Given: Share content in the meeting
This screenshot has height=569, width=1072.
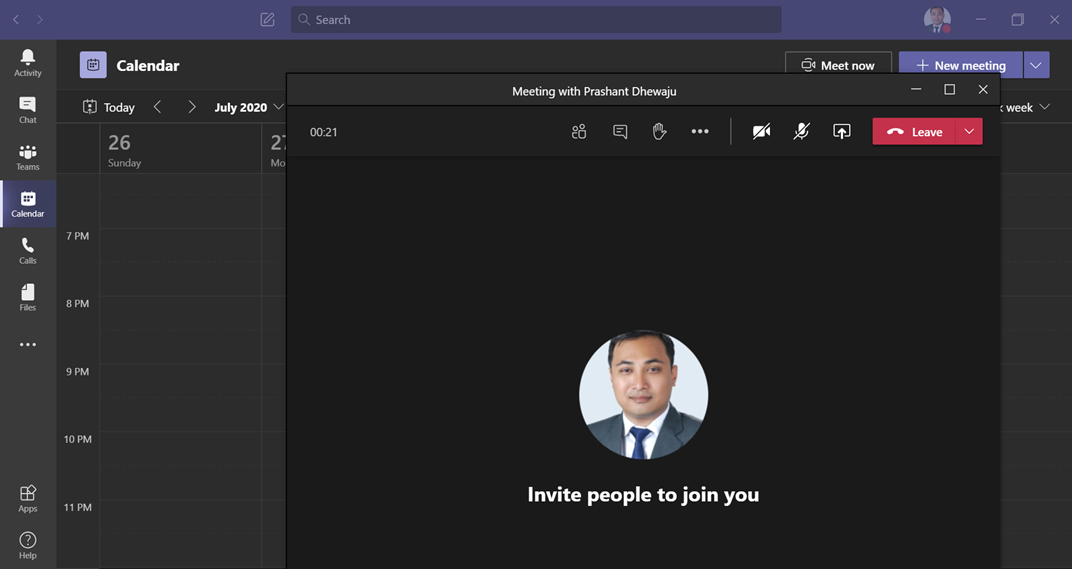Looking at the screenshot, I should coord(842,131).
